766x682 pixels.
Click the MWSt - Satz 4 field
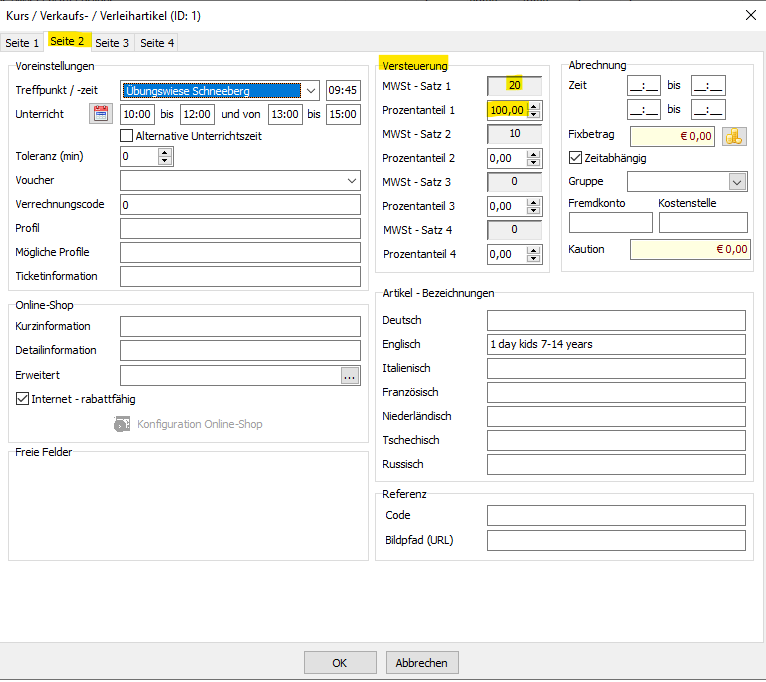514,230
